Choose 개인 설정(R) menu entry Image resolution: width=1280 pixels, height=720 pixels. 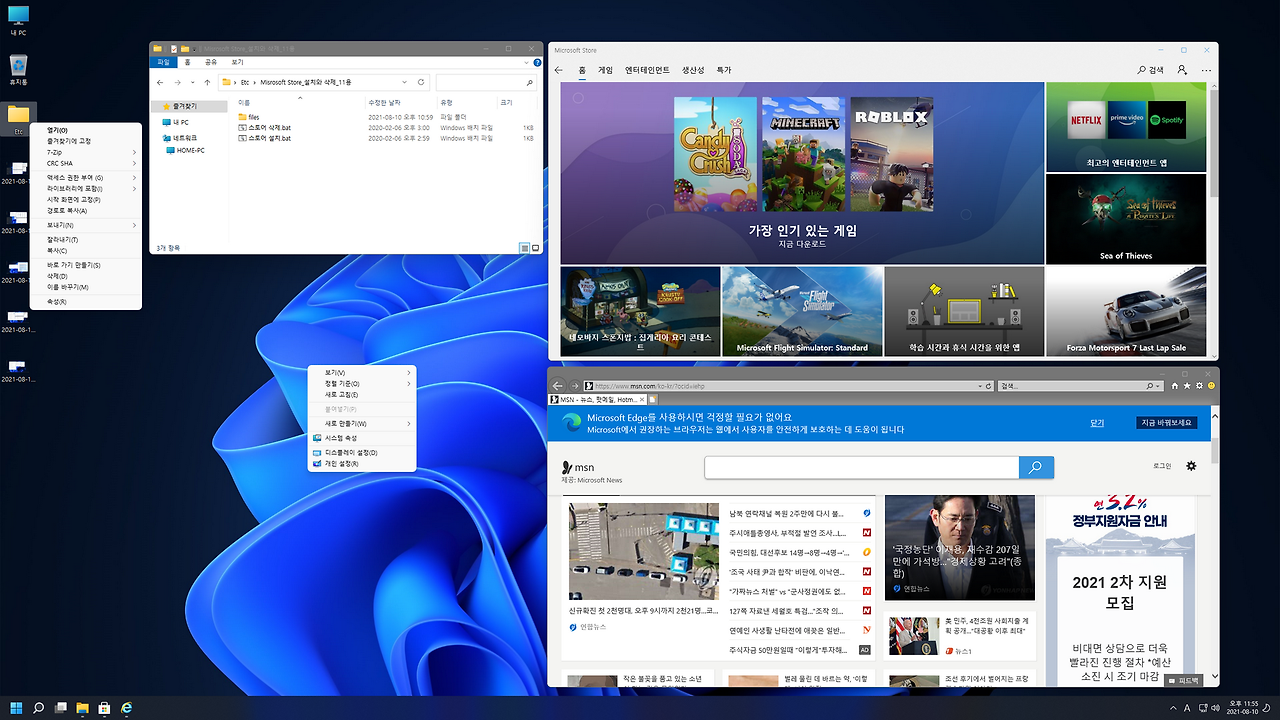tap(362, 464)
